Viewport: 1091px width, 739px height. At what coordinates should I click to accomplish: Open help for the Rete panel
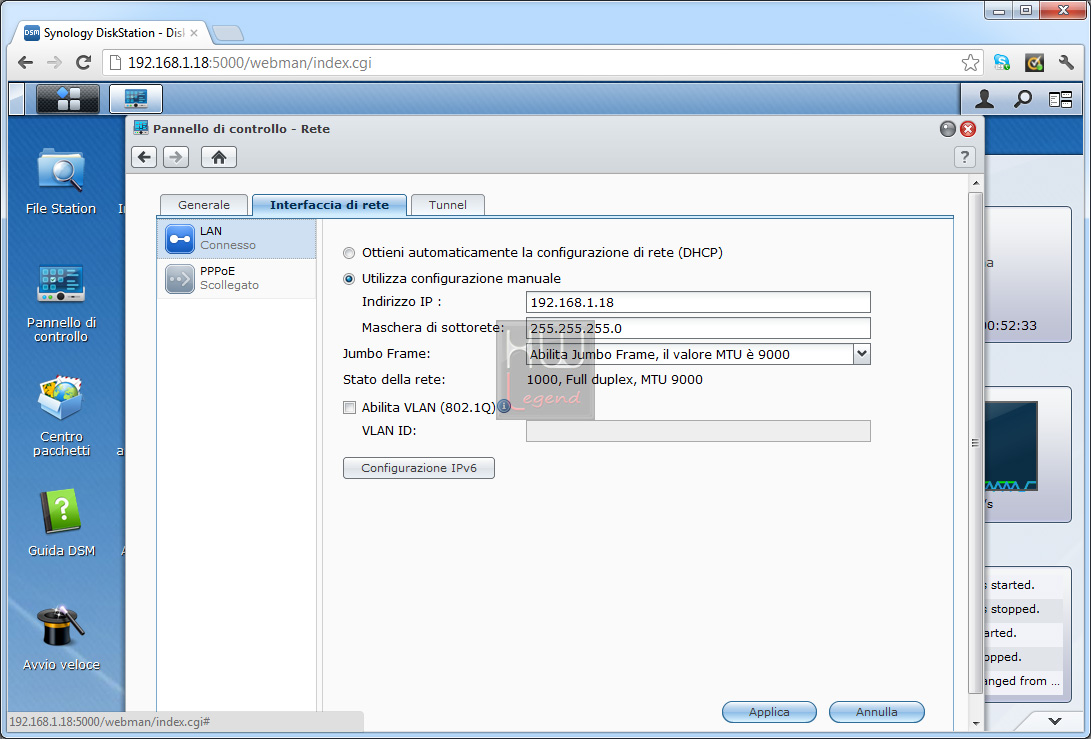pyautogui.click(x=964, y=157)
